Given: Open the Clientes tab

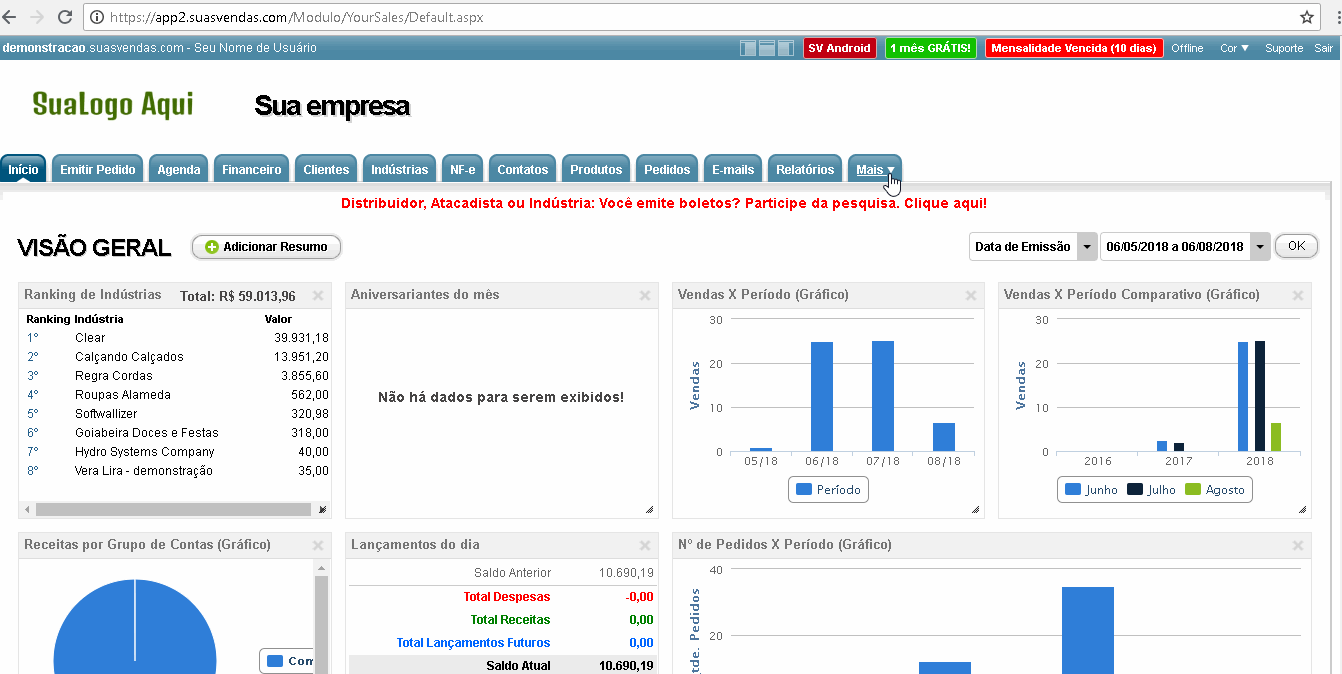Looking at the screenshot, I should coord(327,169).
